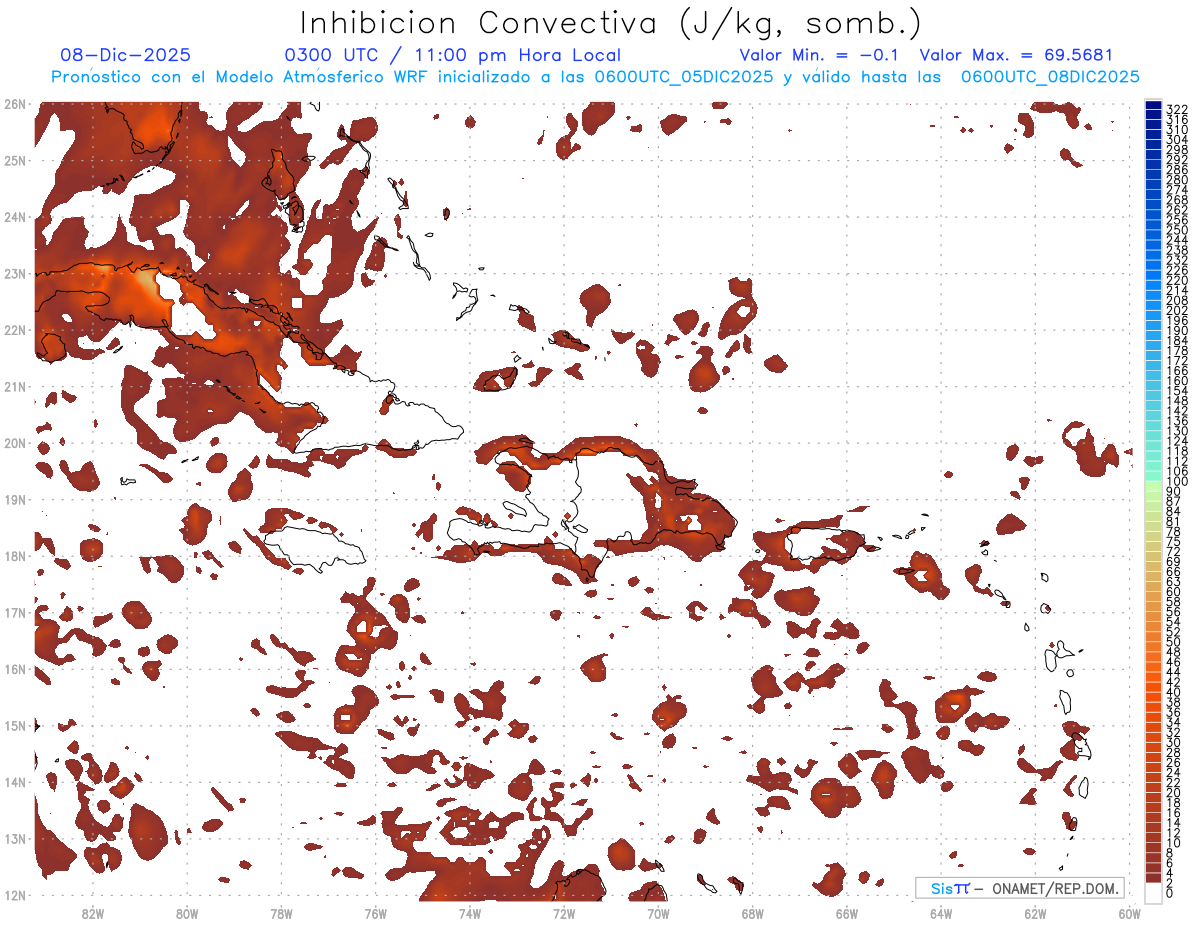
Task: Click the '68W' longitude label
Action: click(752, 913)
